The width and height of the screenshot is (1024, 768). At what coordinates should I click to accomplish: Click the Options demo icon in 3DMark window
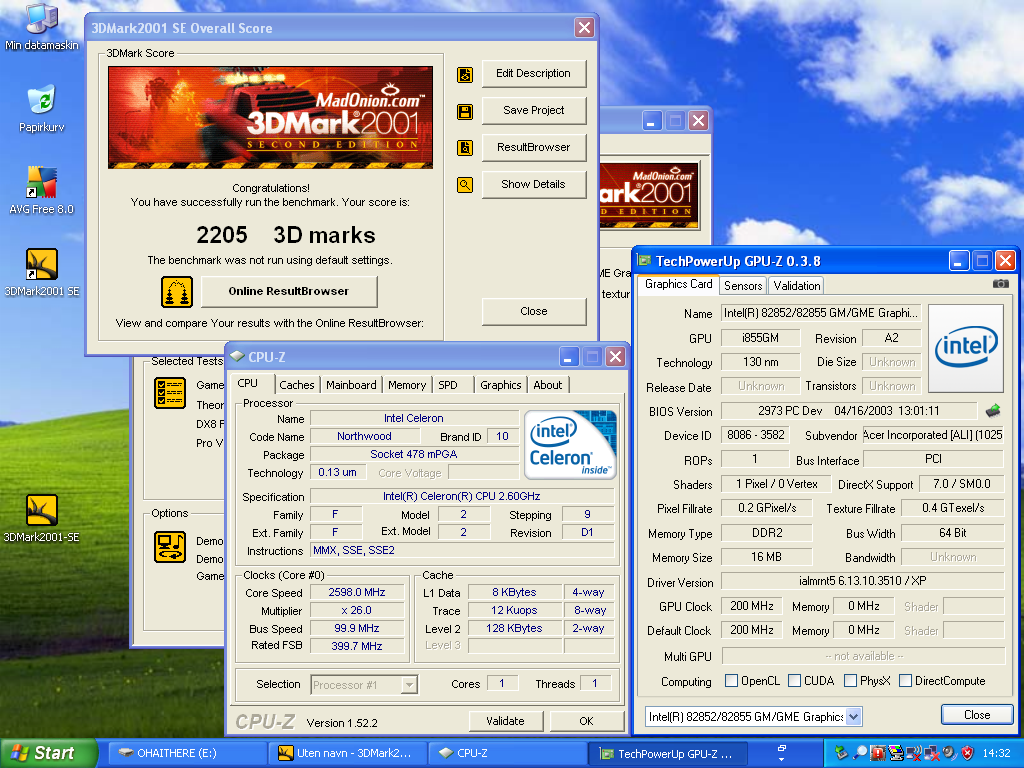click(170, 547)
